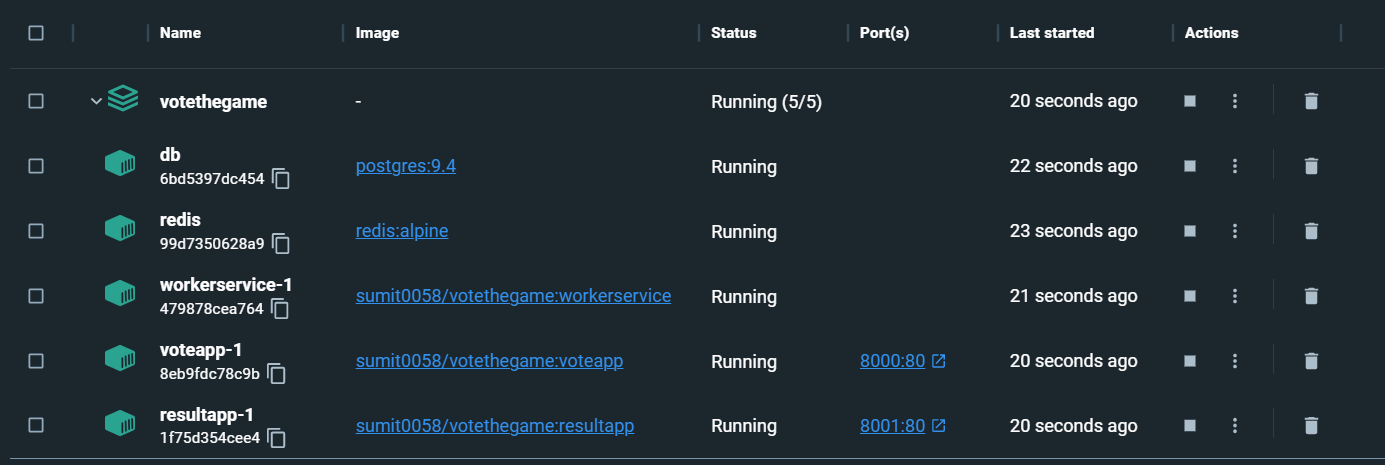
Task: Open more actions for resultapp-1
Action: [1235, 426]
